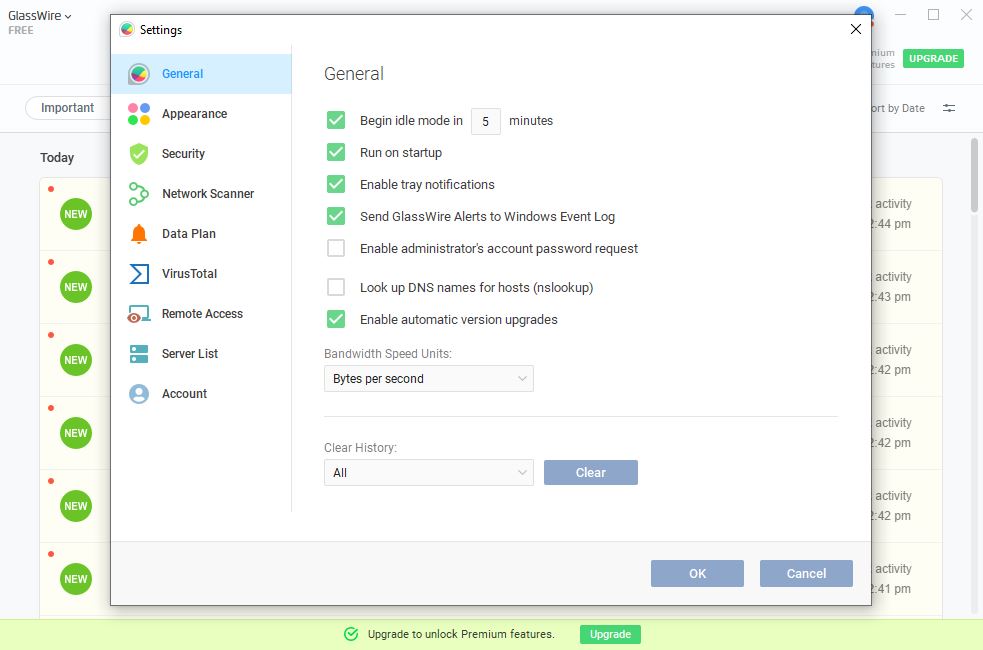Click the Remote Access monitor icon
Screen dimensions: 983x650
point(139,314)
